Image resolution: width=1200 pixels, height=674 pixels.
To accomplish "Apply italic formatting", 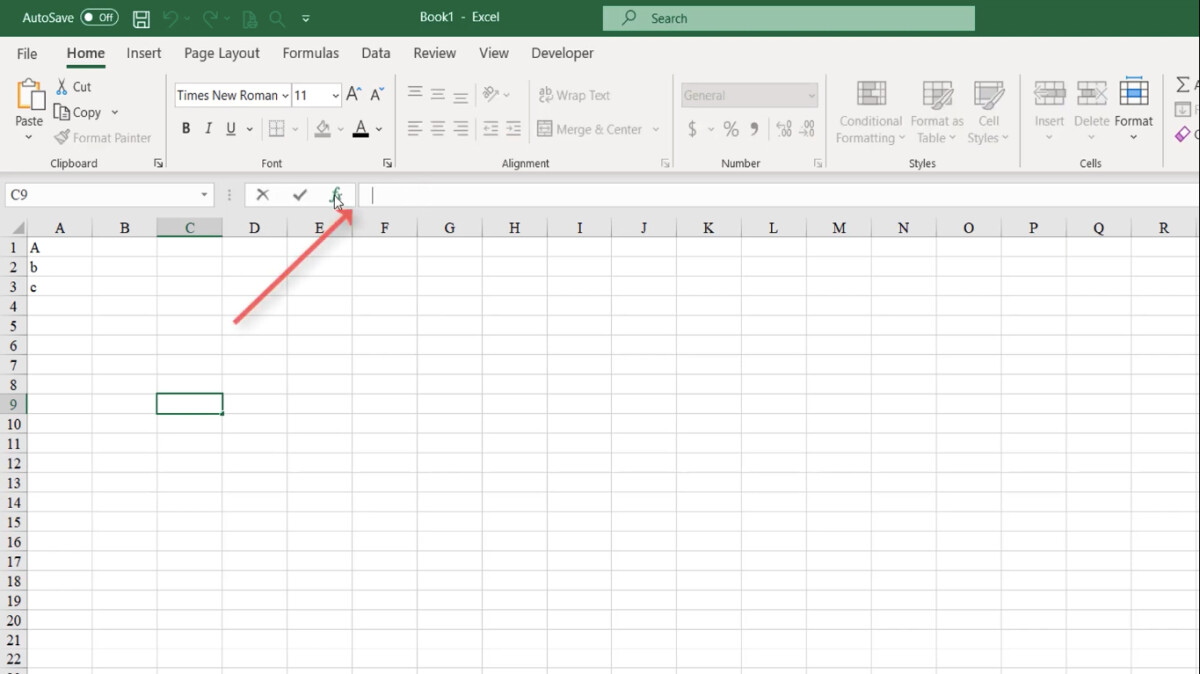I will tap(208, 128).
